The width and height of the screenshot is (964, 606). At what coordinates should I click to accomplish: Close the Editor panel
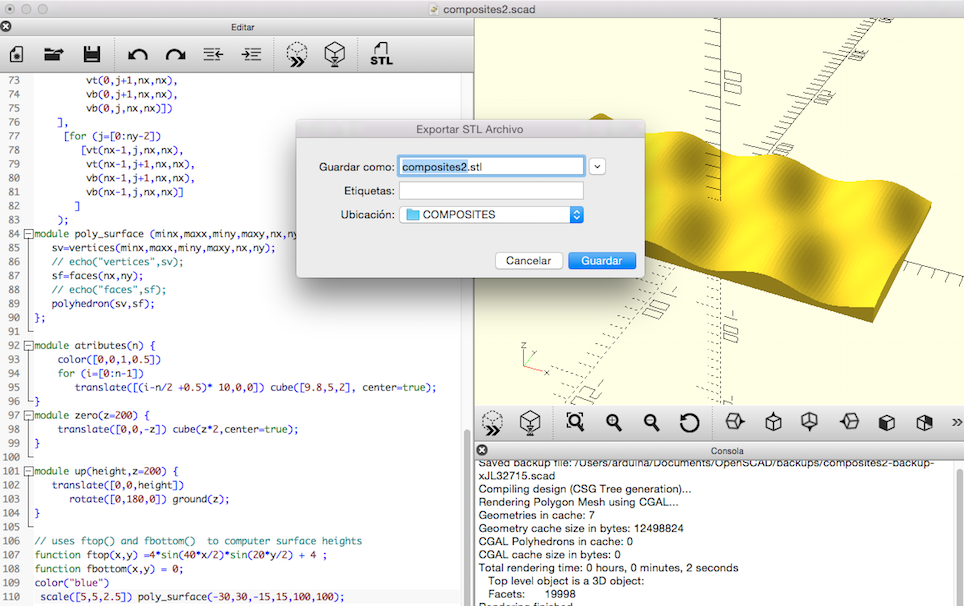point(6,26)
